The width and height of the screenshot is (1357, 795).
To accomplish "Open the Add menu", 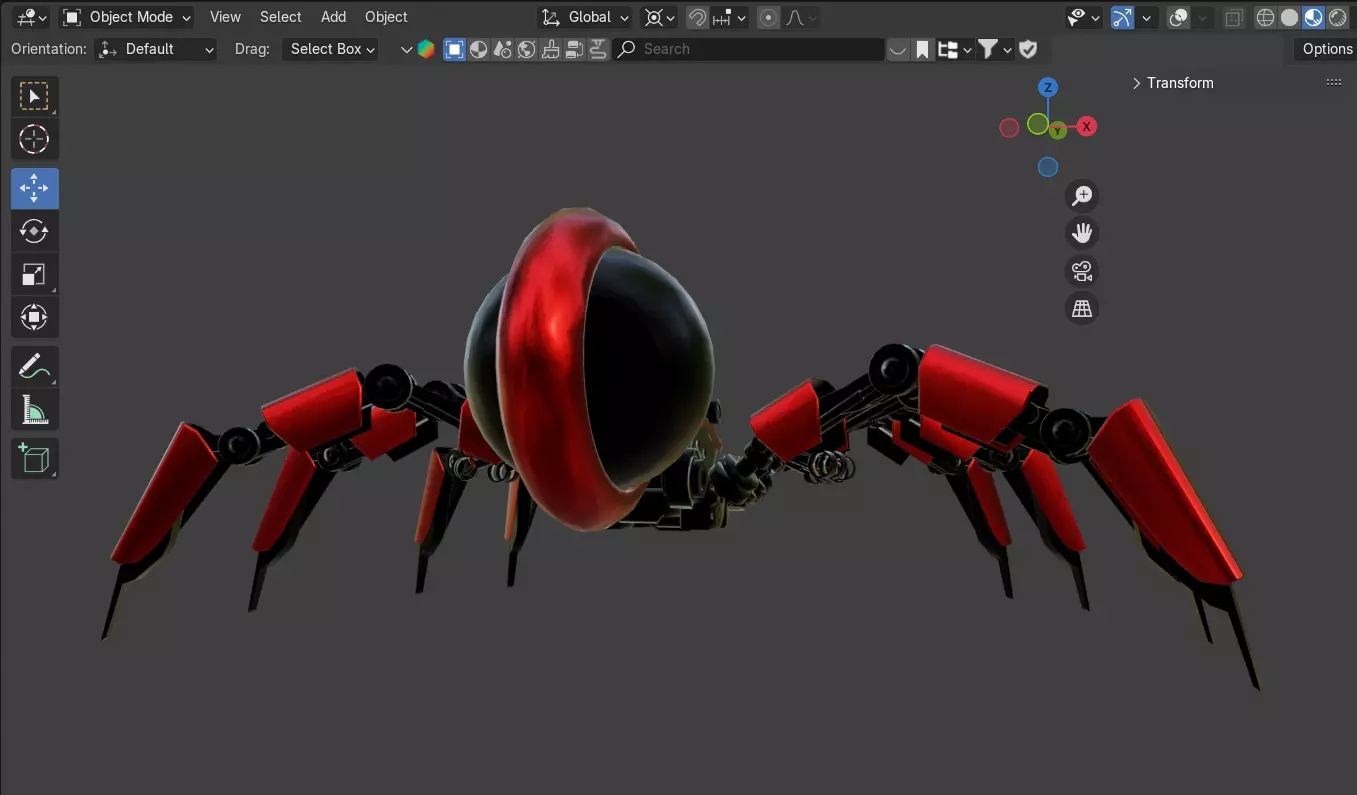I will [334, 17].
